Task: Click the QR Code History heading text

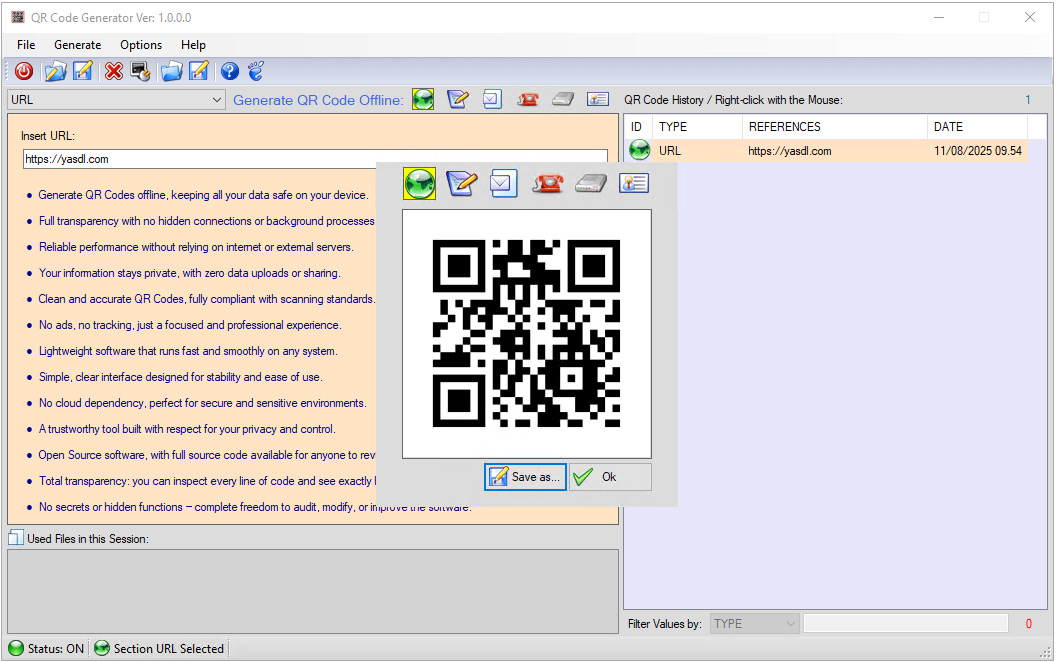Action: [733, 100]
